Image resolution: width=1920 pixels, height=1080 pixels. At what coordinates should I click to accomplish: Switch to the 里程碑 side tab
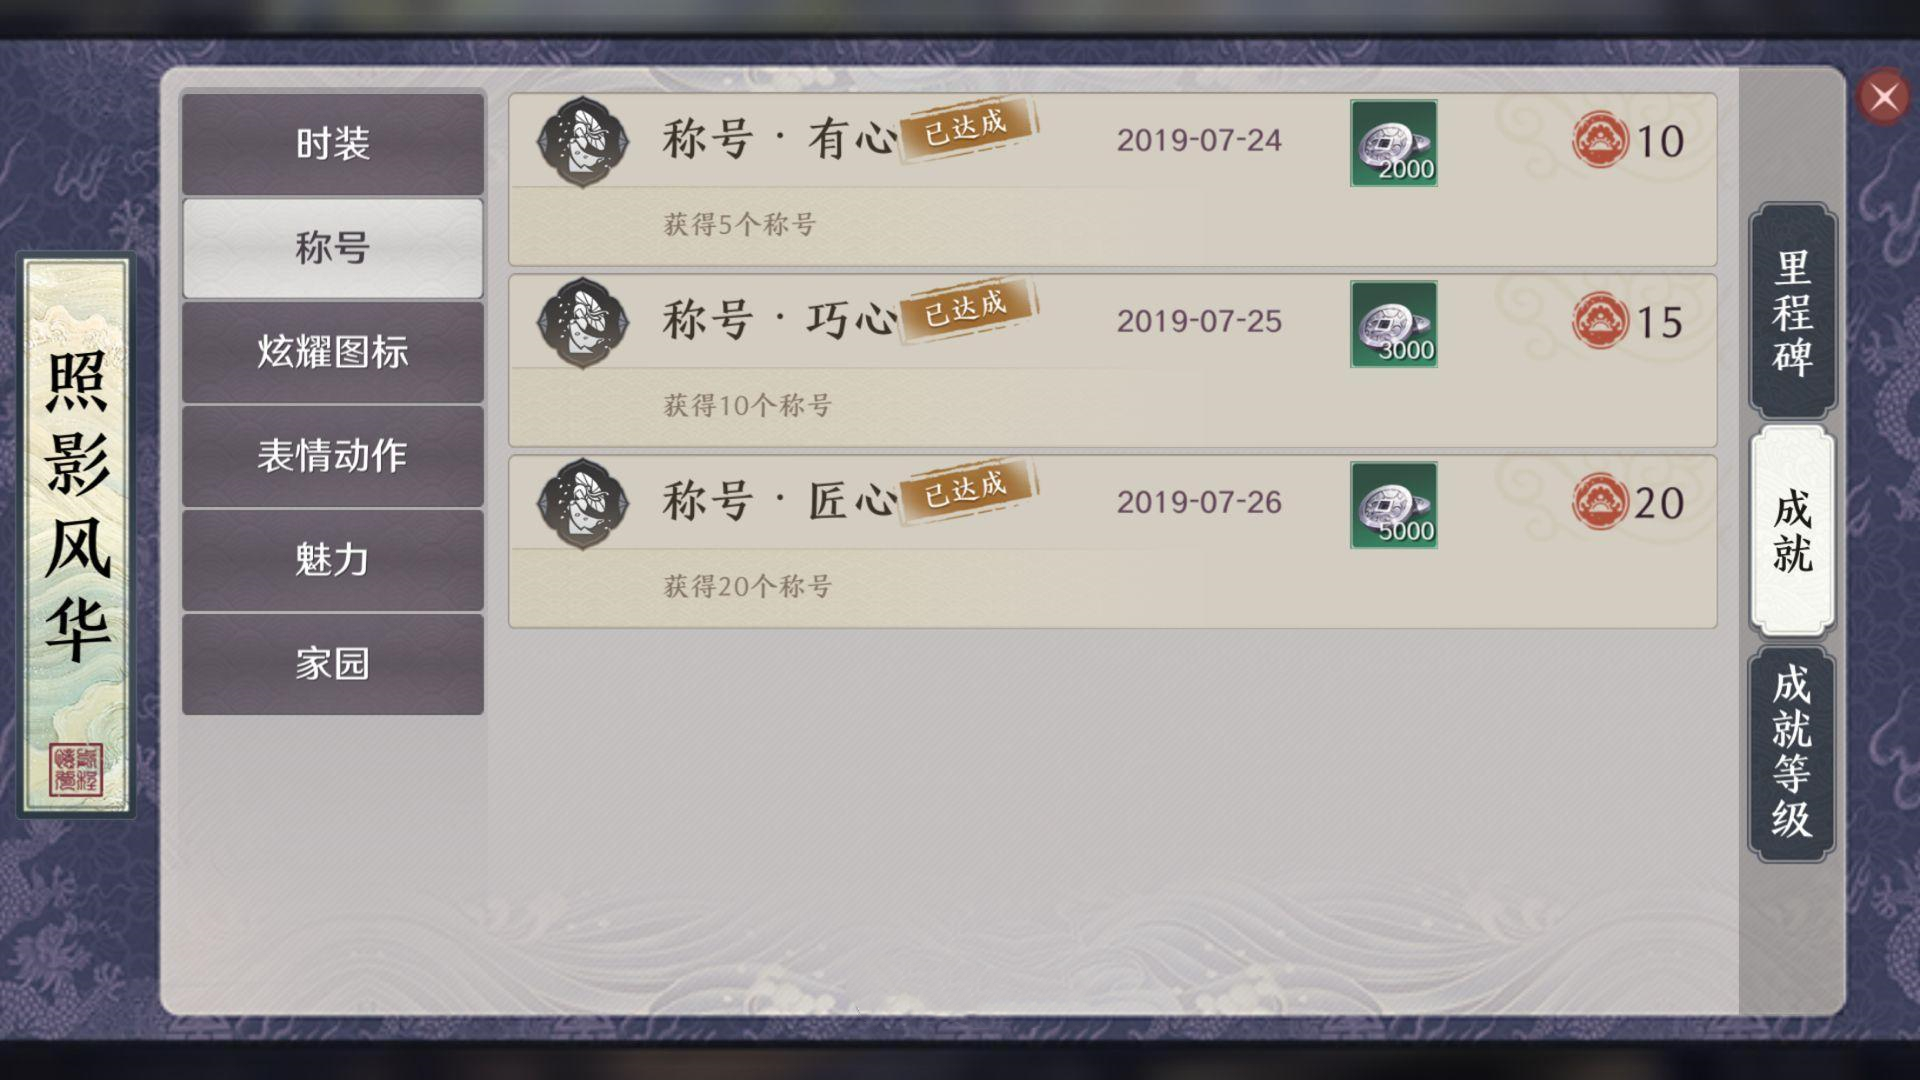coord(1792,311)
